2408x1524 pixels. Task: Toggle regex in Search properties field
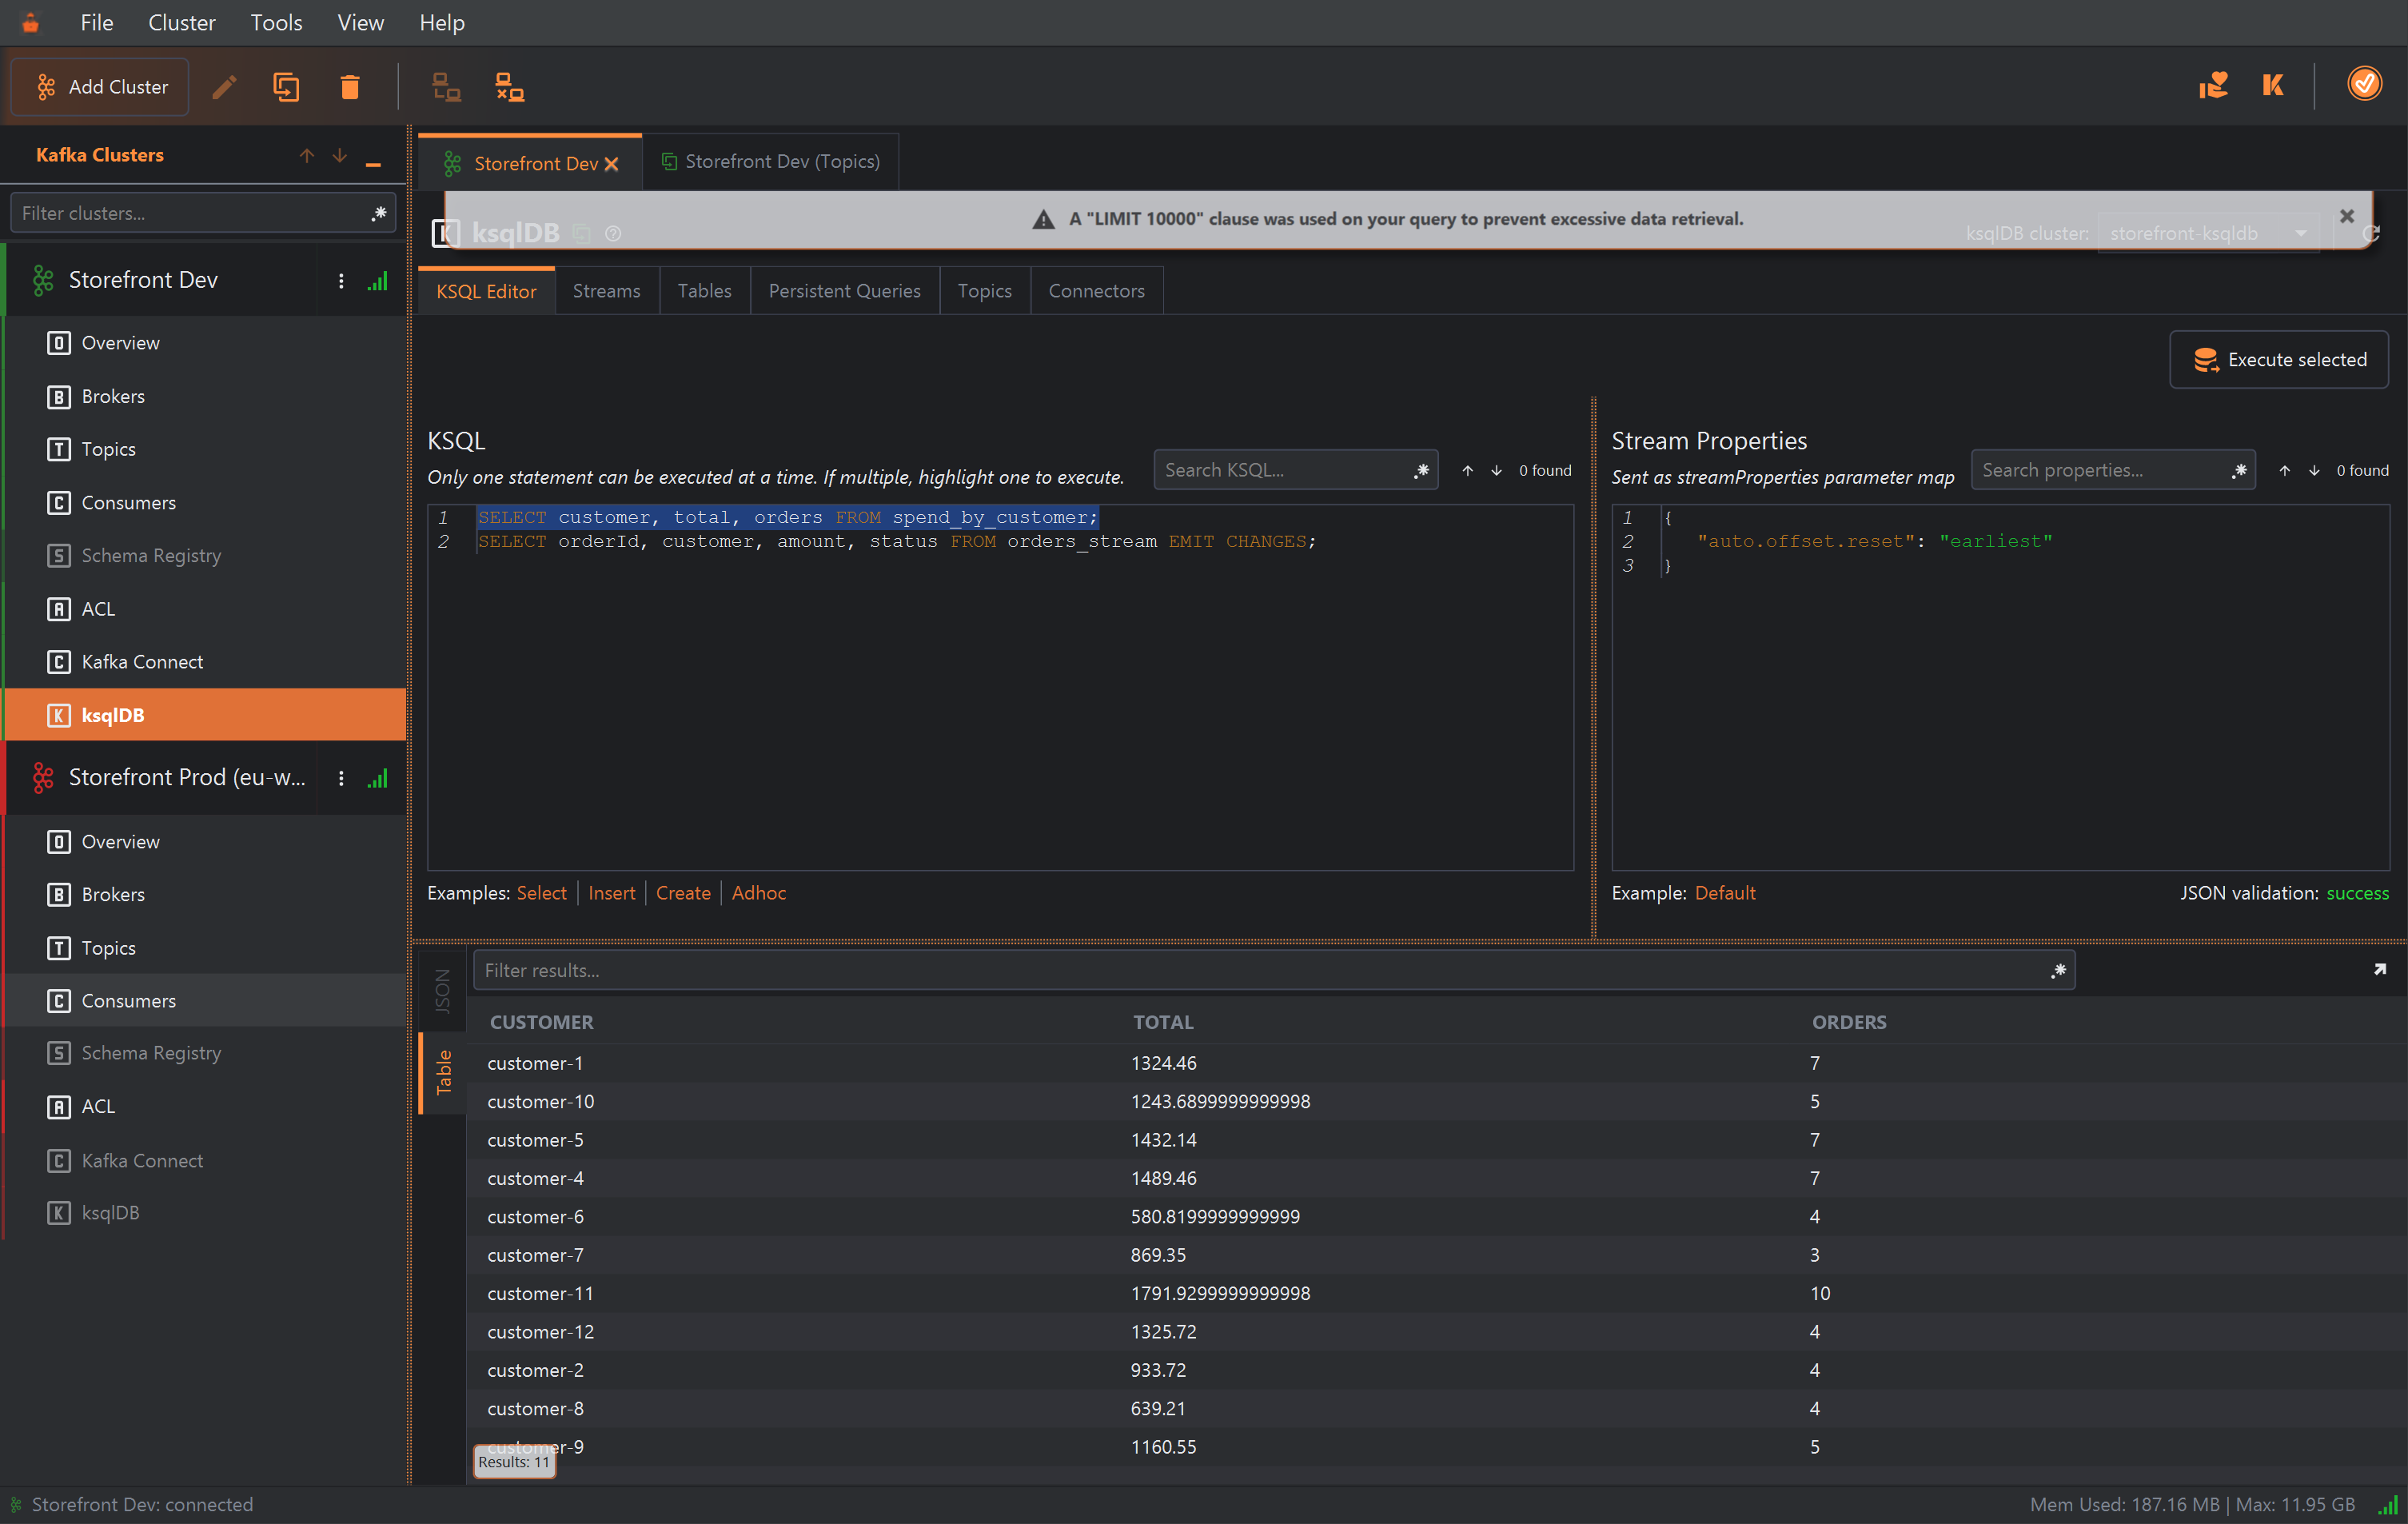2239,470
